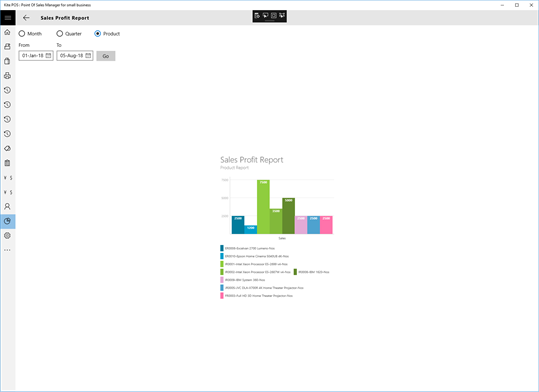Show more options via ellipsis icon

pyautogui.click(x=7, y=250)
